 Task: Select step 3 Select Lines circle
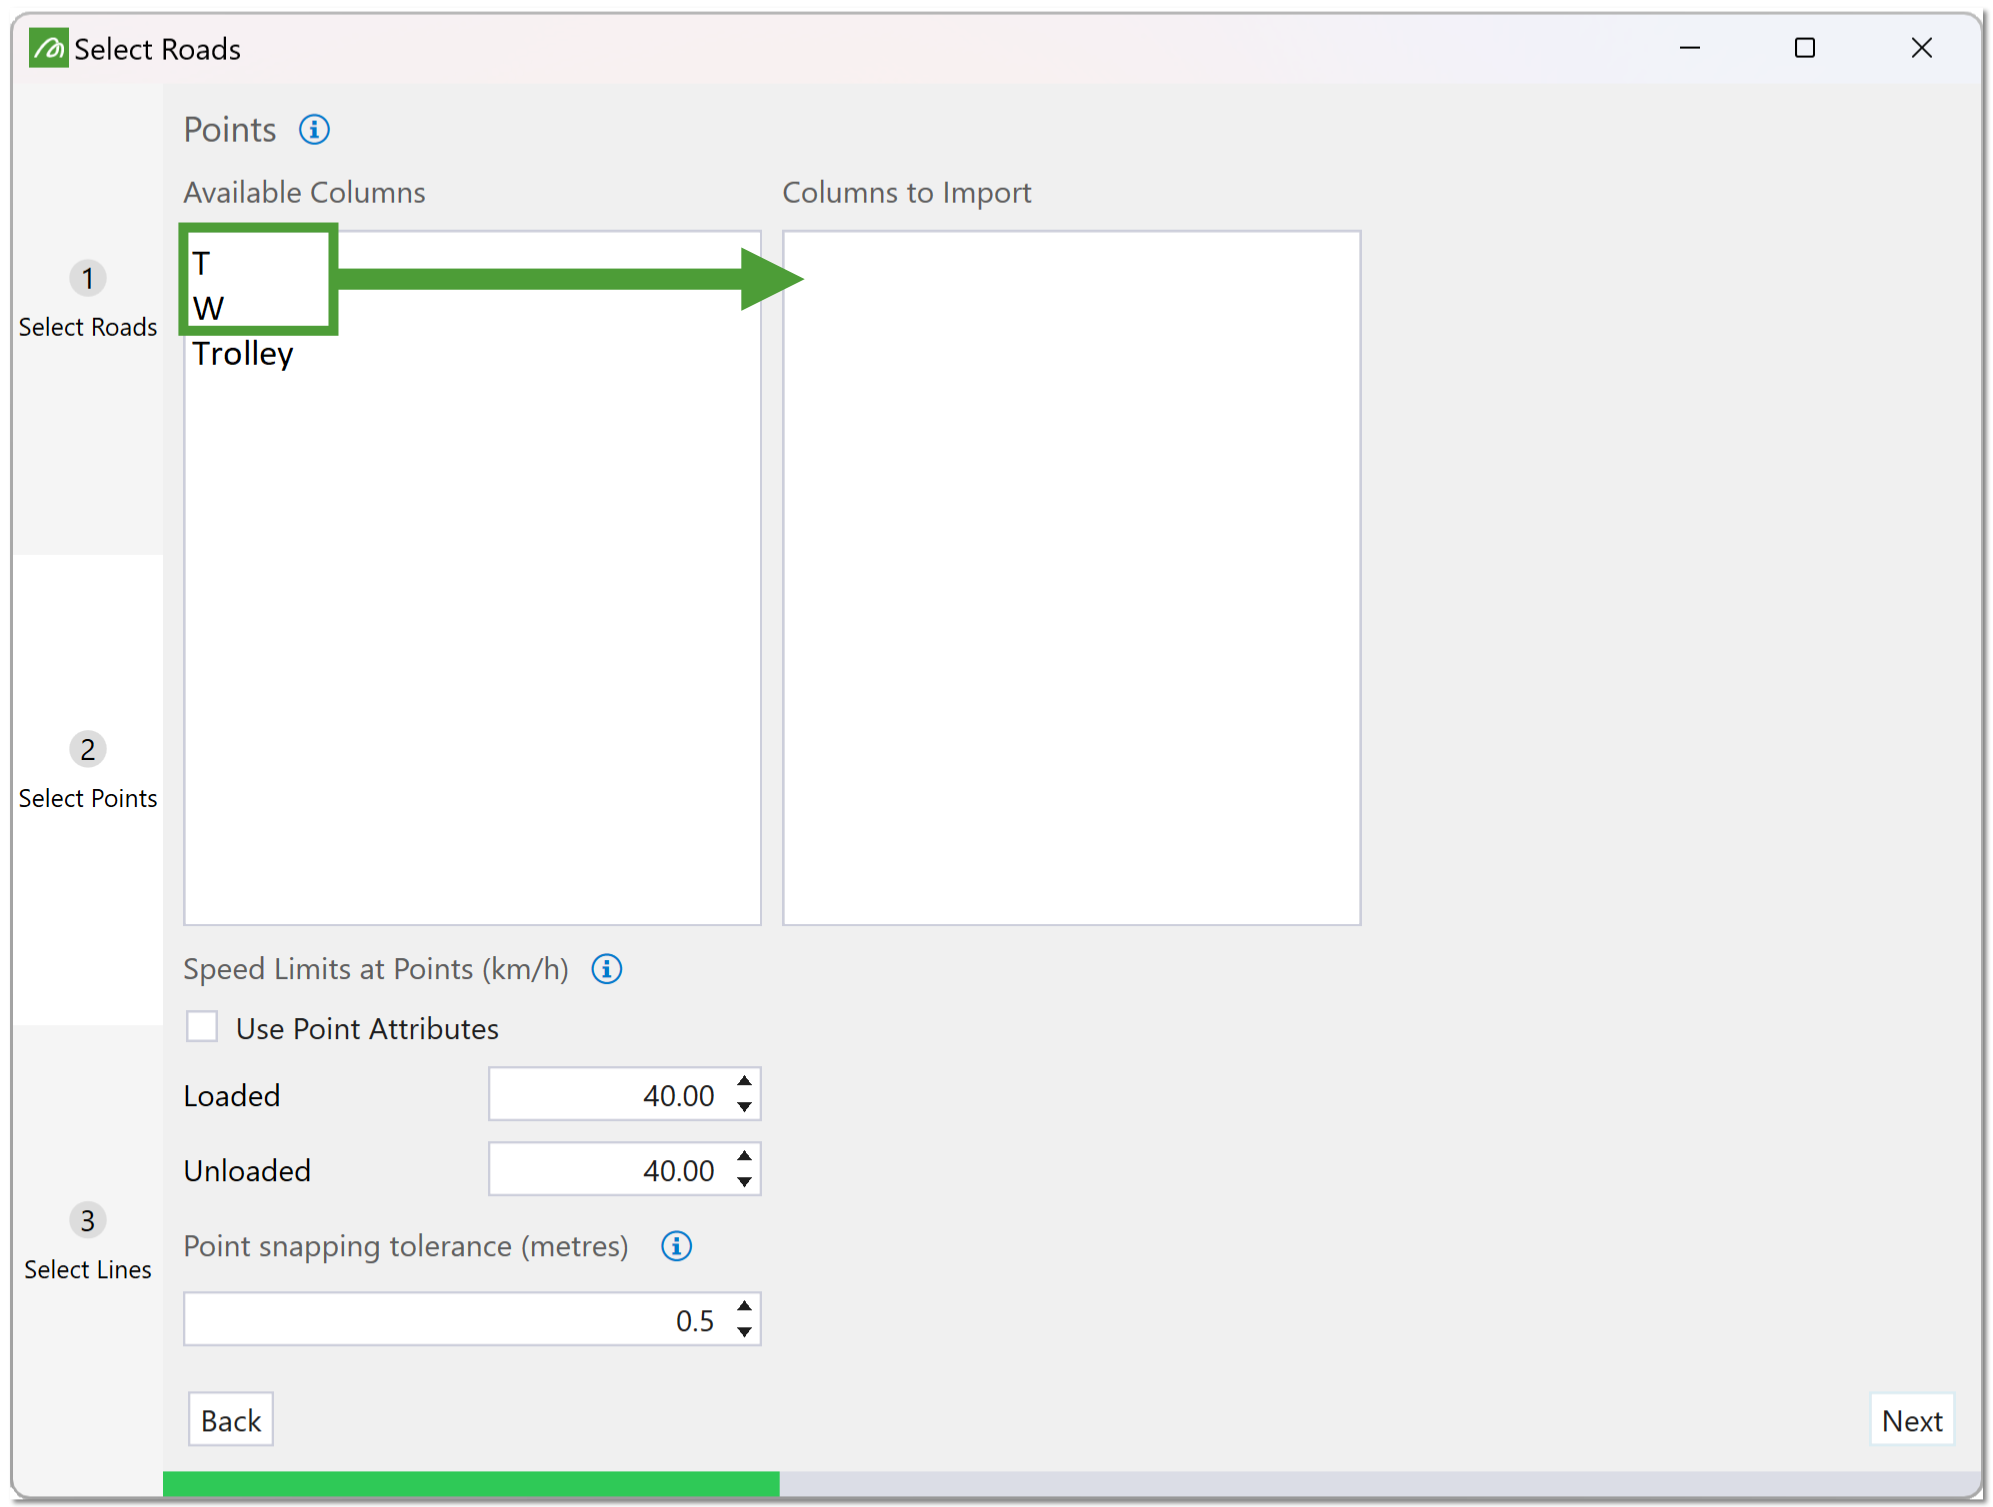(88, 1220)
